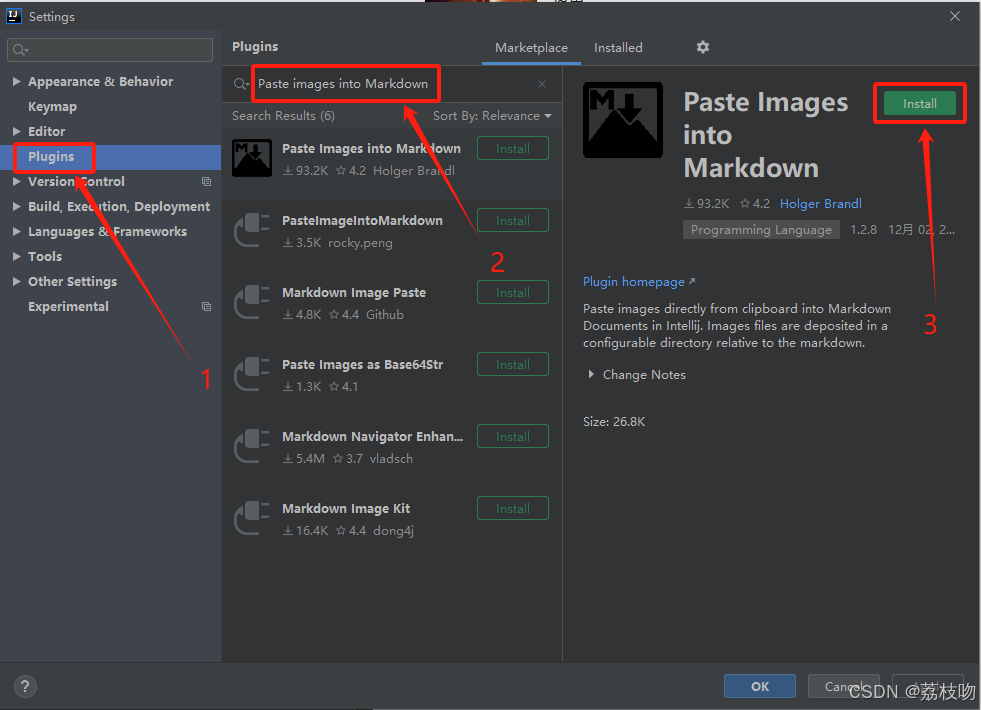Viewport: 981px width, 710px height.
Task: Click the Markdown Navigator Enhanced plugin icon
Action: [x=252, y=446]
